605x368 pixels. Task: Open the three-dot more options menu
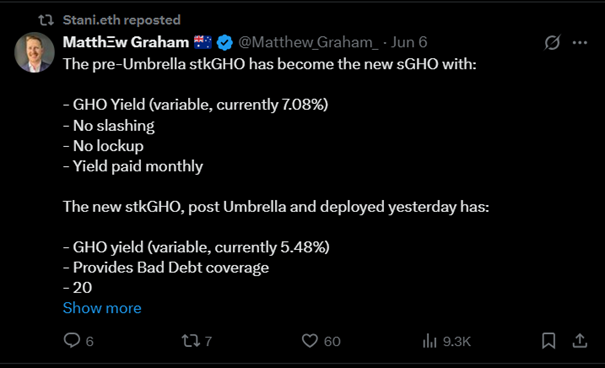[580, 43]
